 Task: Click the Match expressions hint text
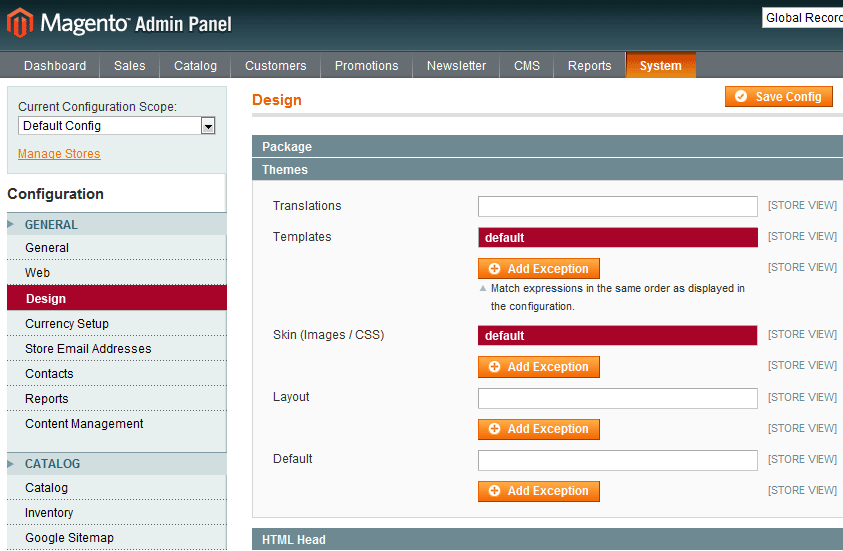tap(618, 297)
